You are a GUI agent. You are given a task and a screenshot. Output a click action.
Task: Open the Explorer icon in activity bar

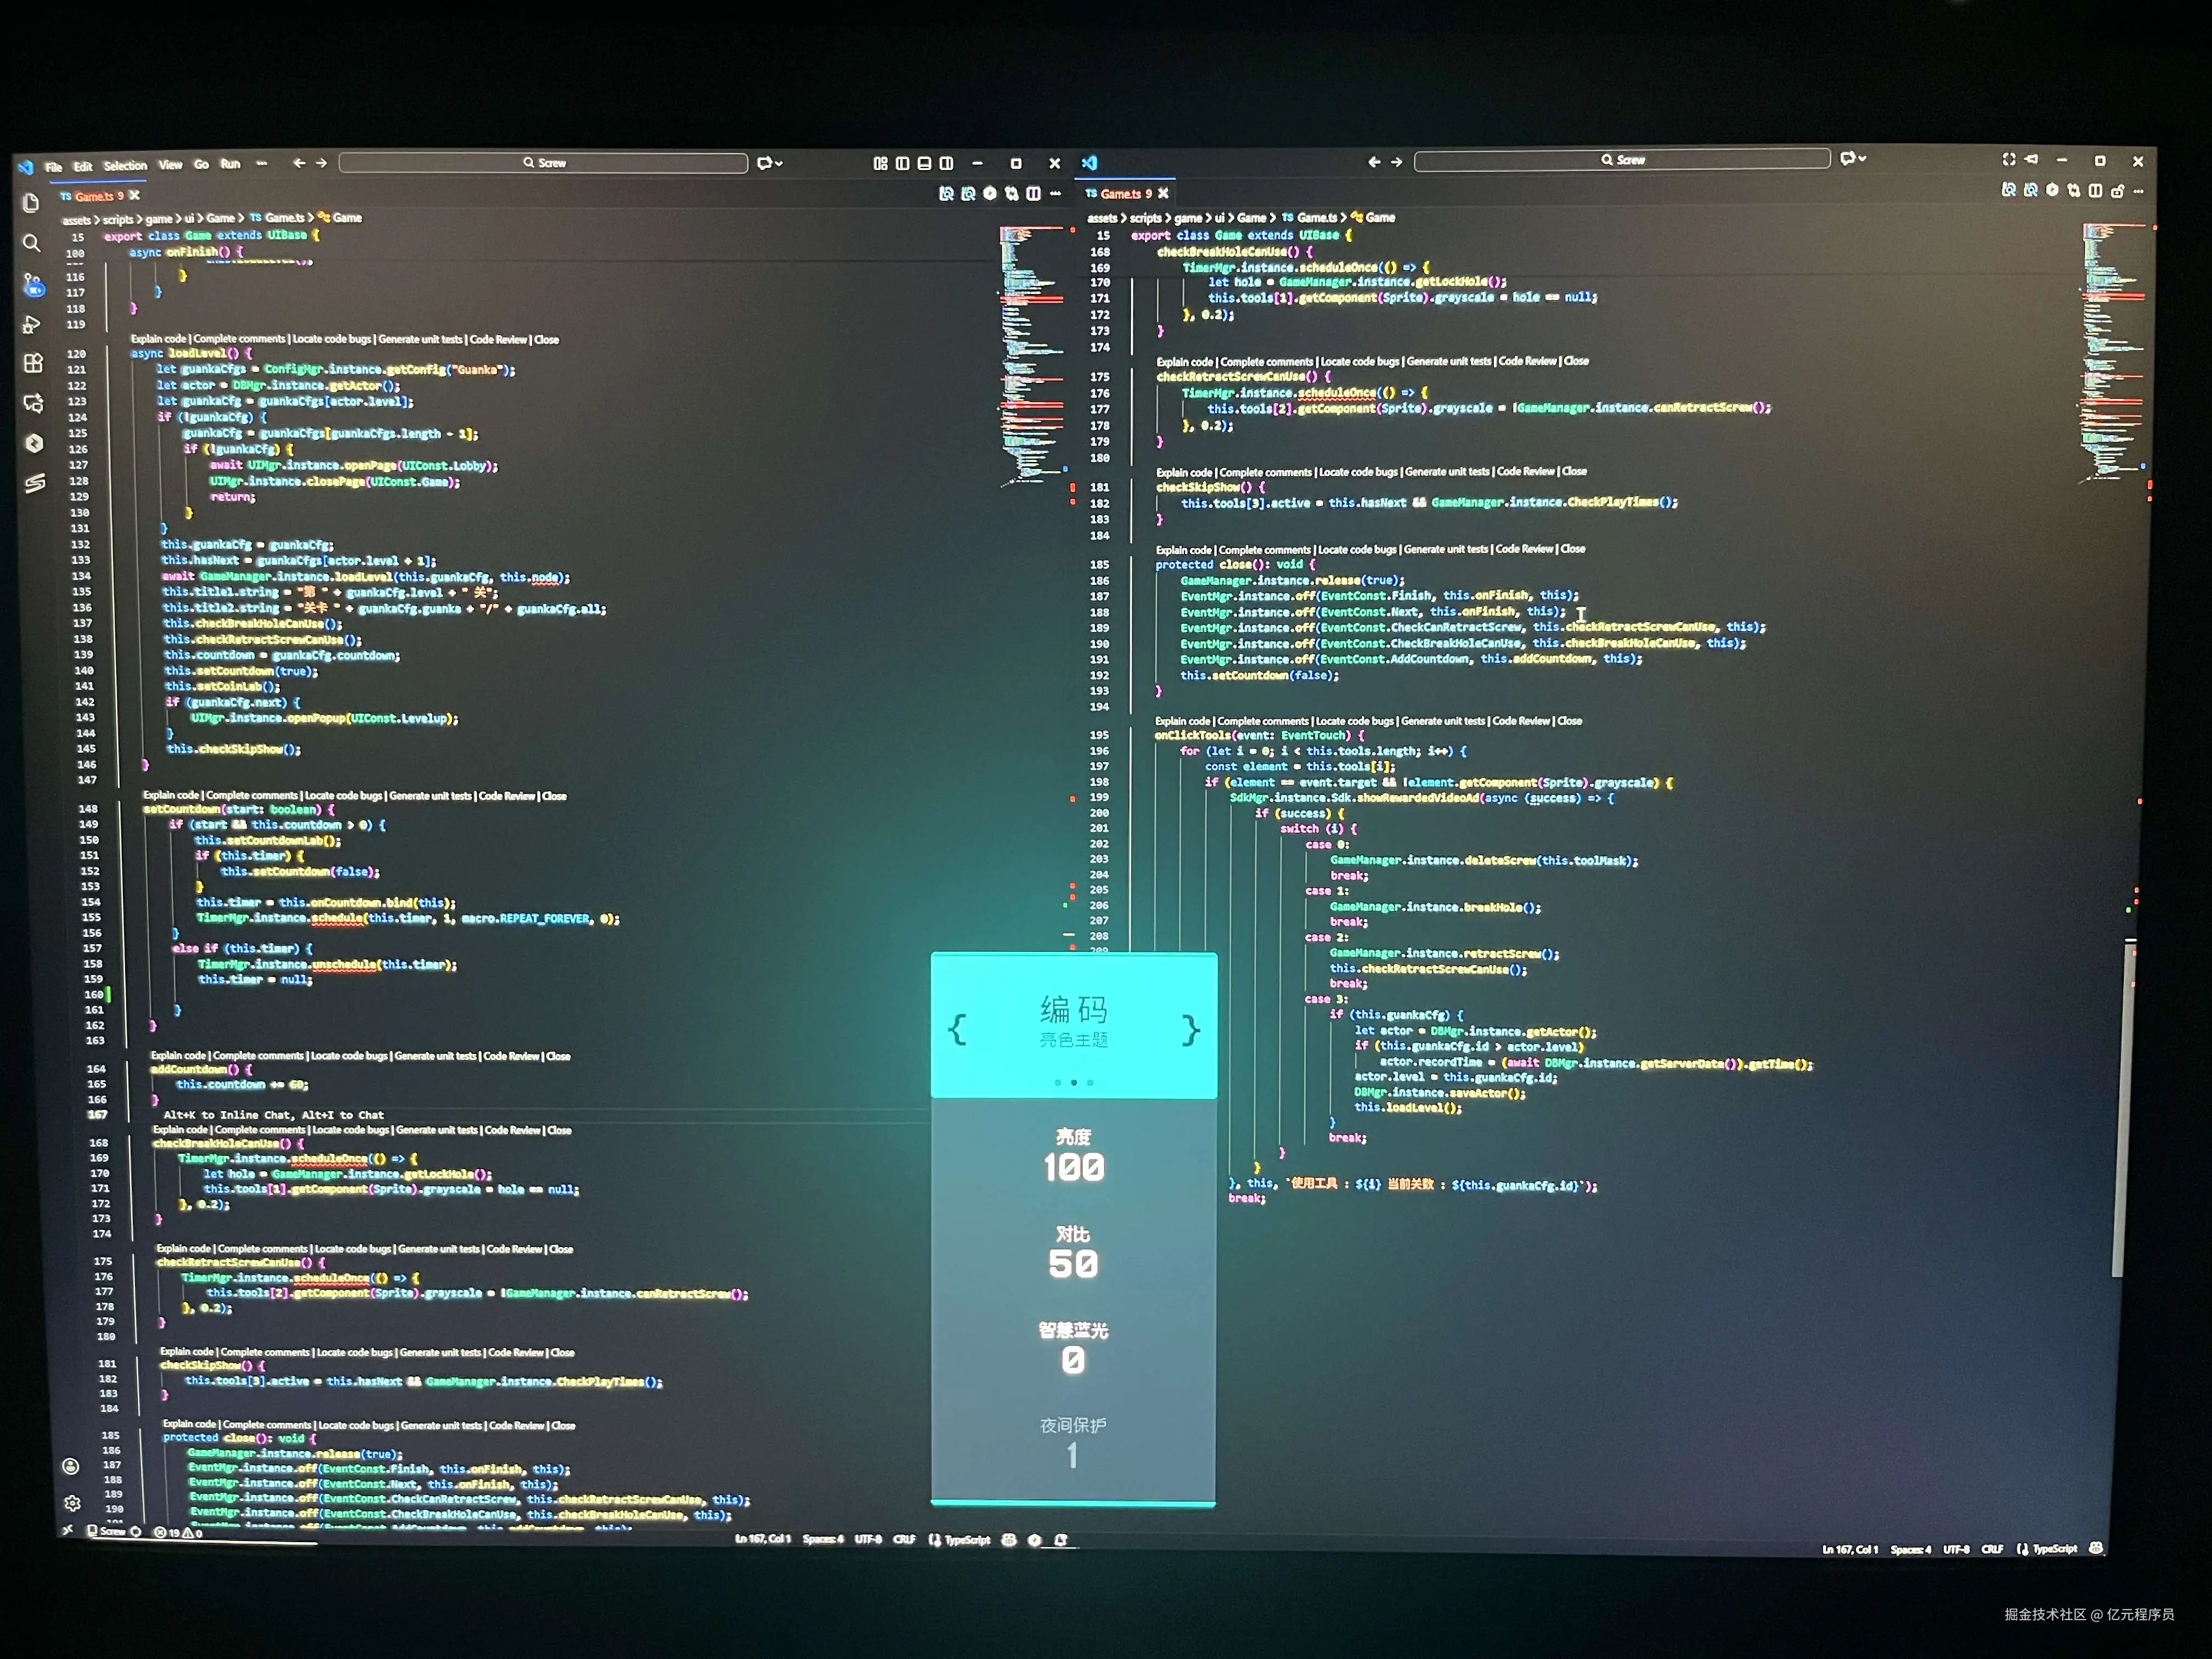(x=31, y=204)
